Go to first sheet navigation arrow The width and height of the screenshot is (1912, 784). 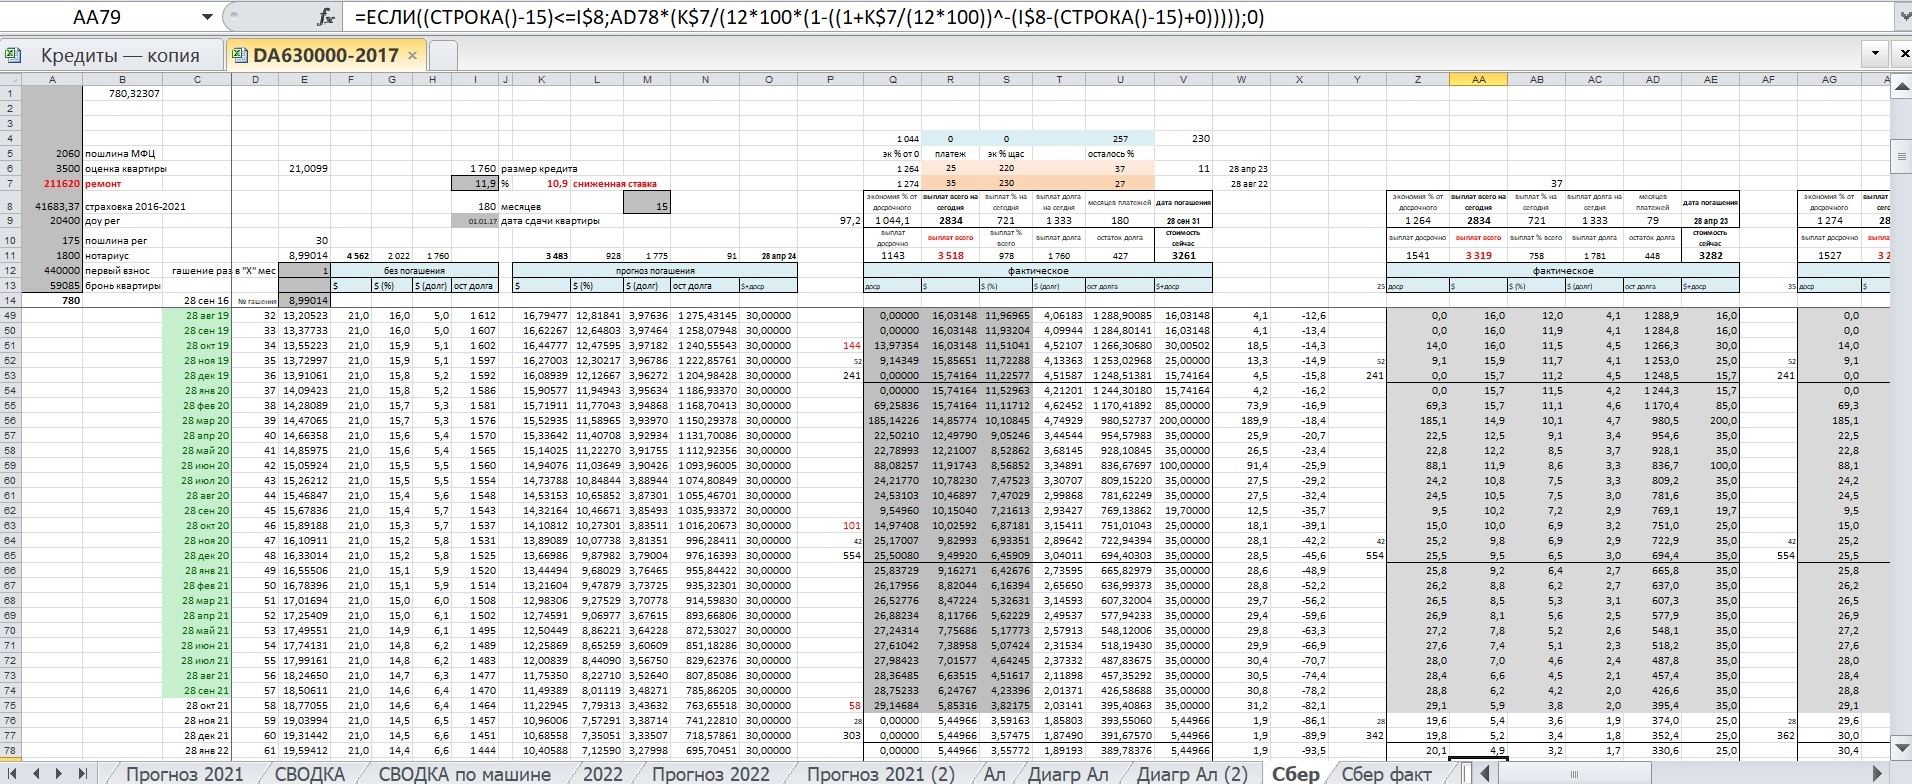point(14,774)
